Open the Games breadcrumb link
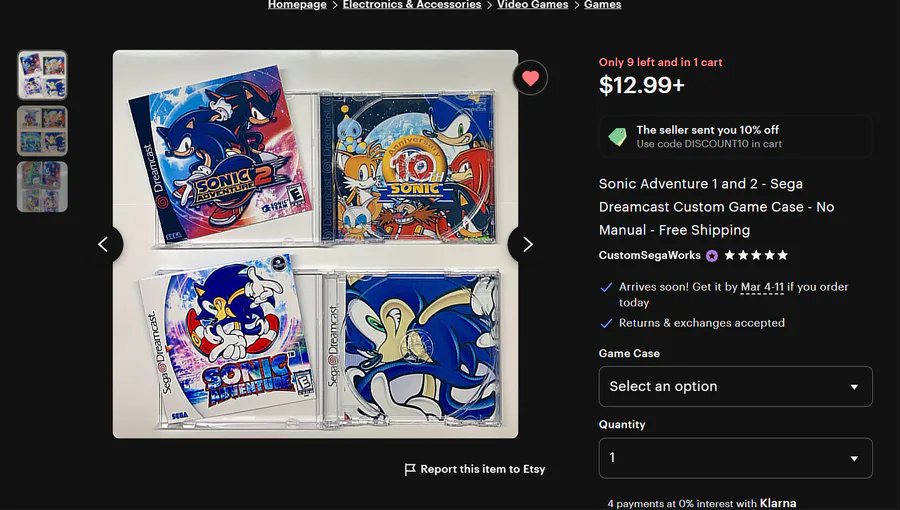 (603, 5)
